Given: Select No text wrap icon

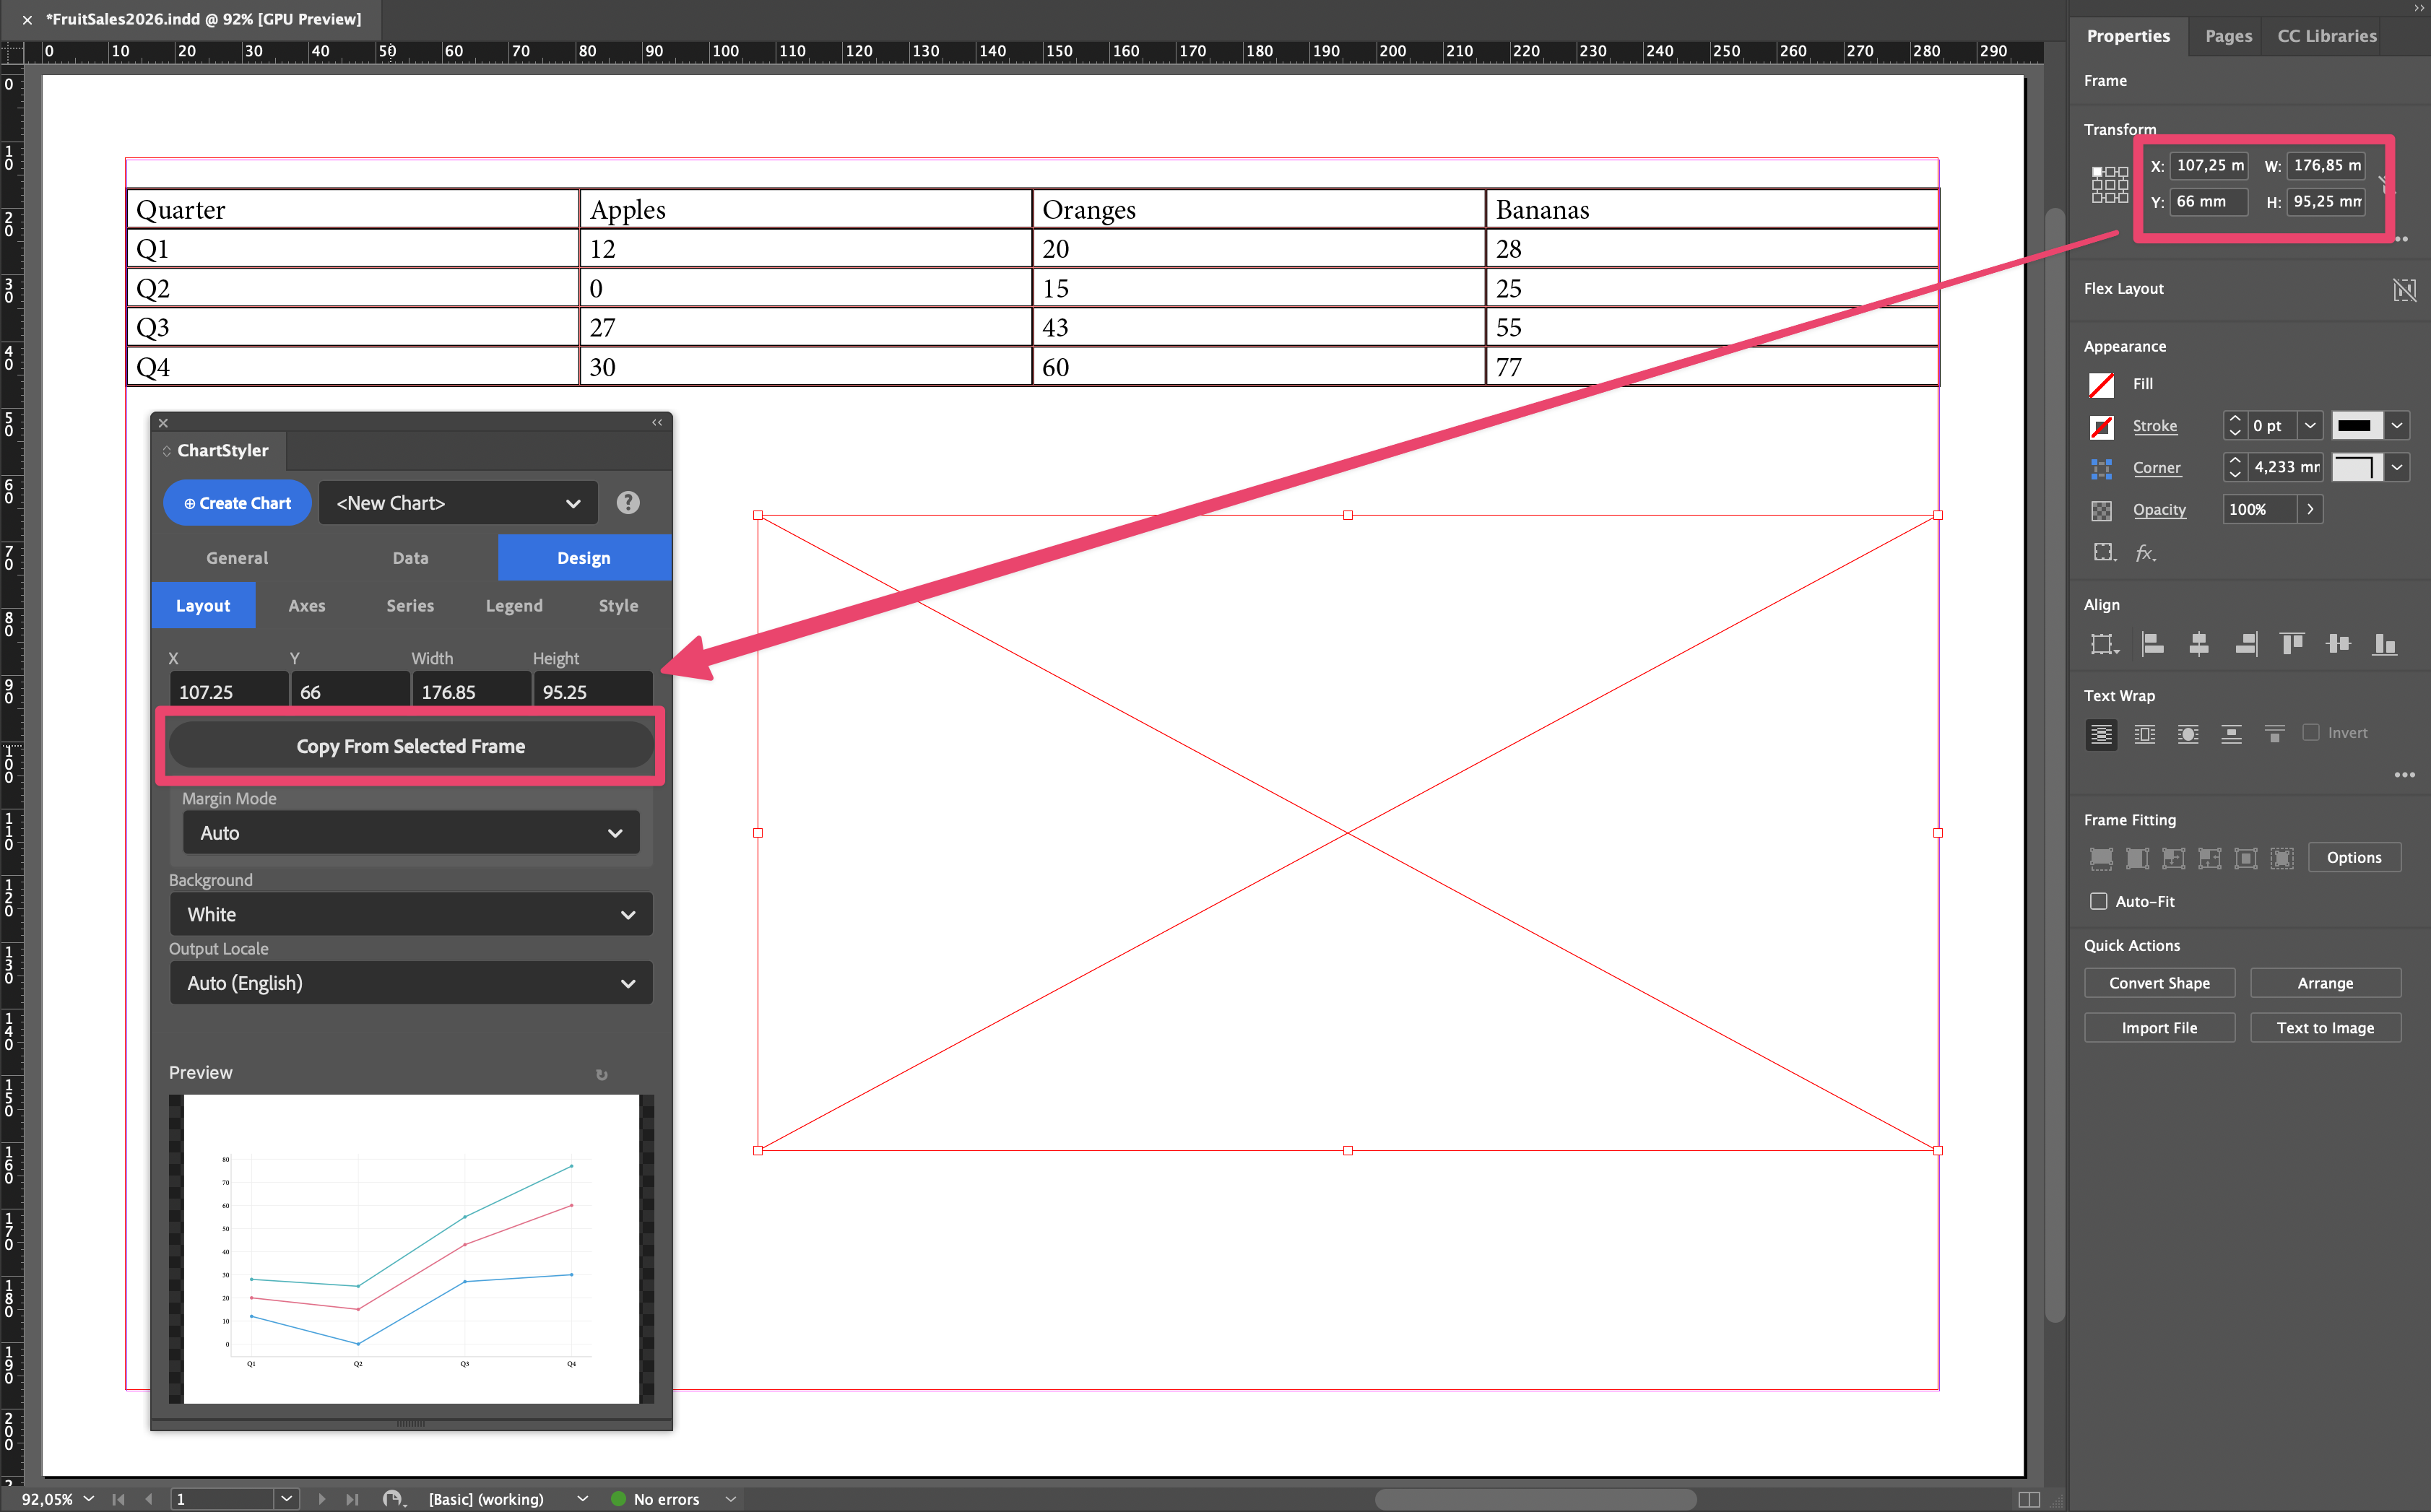Looking at the screenshot, I should point(2101,734).
